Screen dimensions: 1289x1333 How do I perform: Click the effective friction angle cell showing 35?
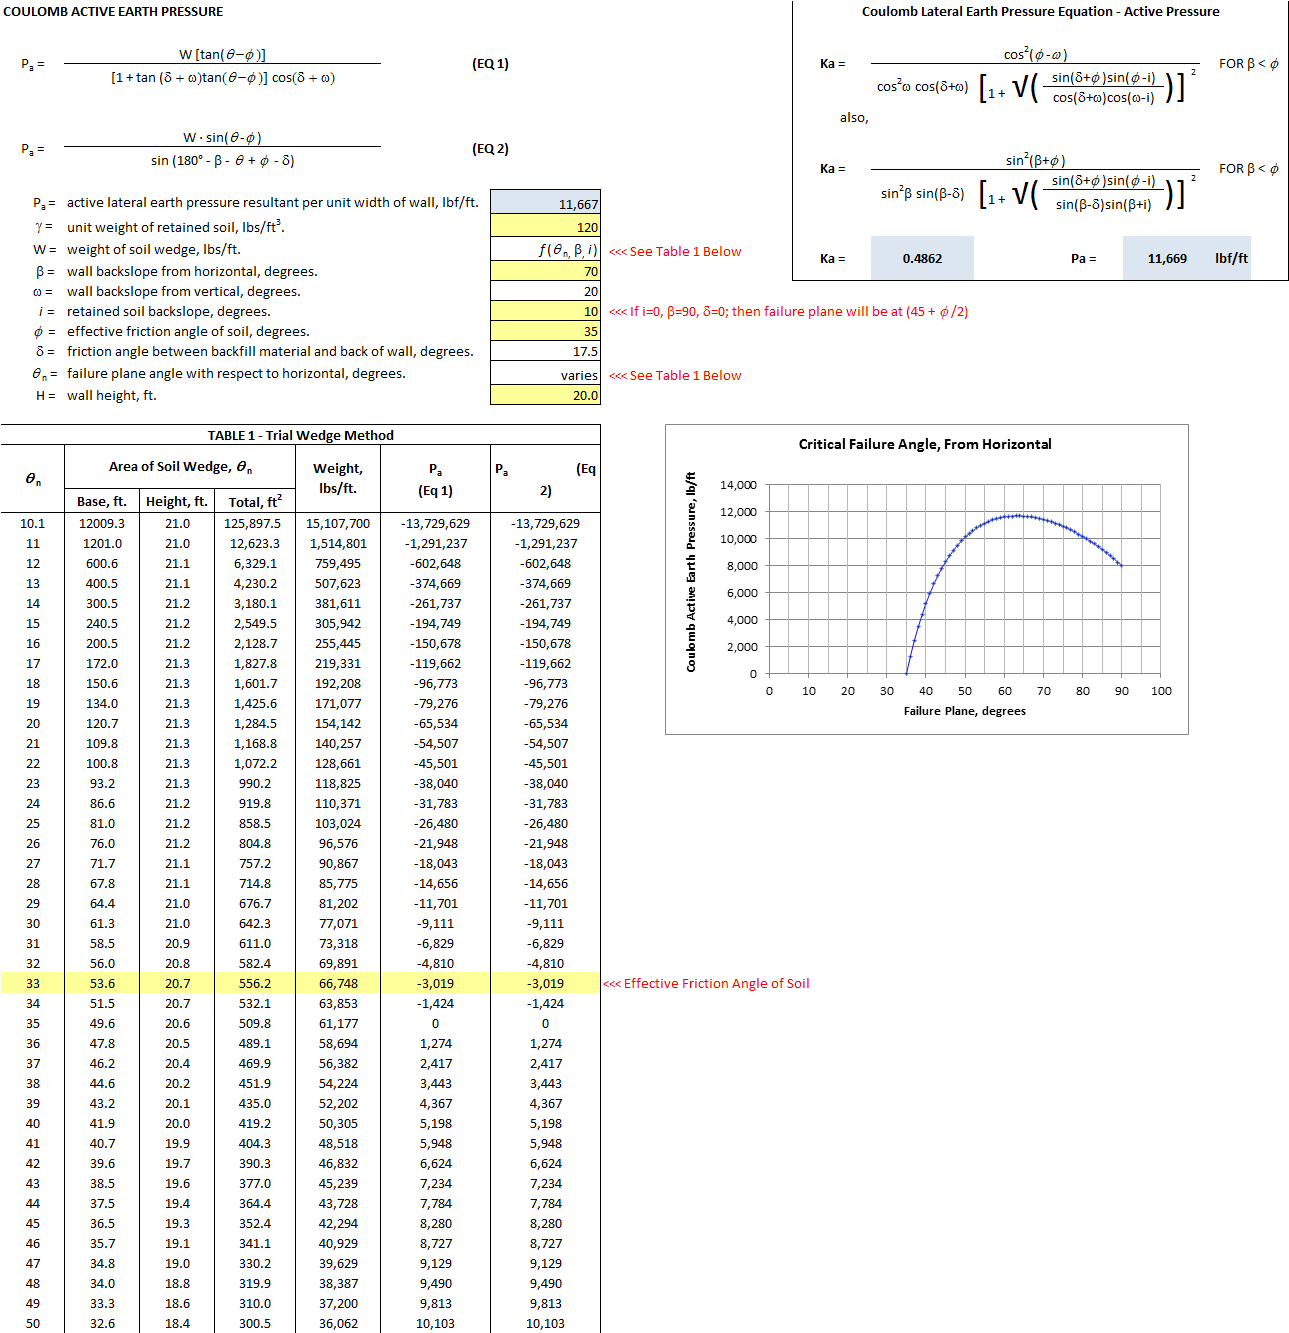[x=545, y=331]
